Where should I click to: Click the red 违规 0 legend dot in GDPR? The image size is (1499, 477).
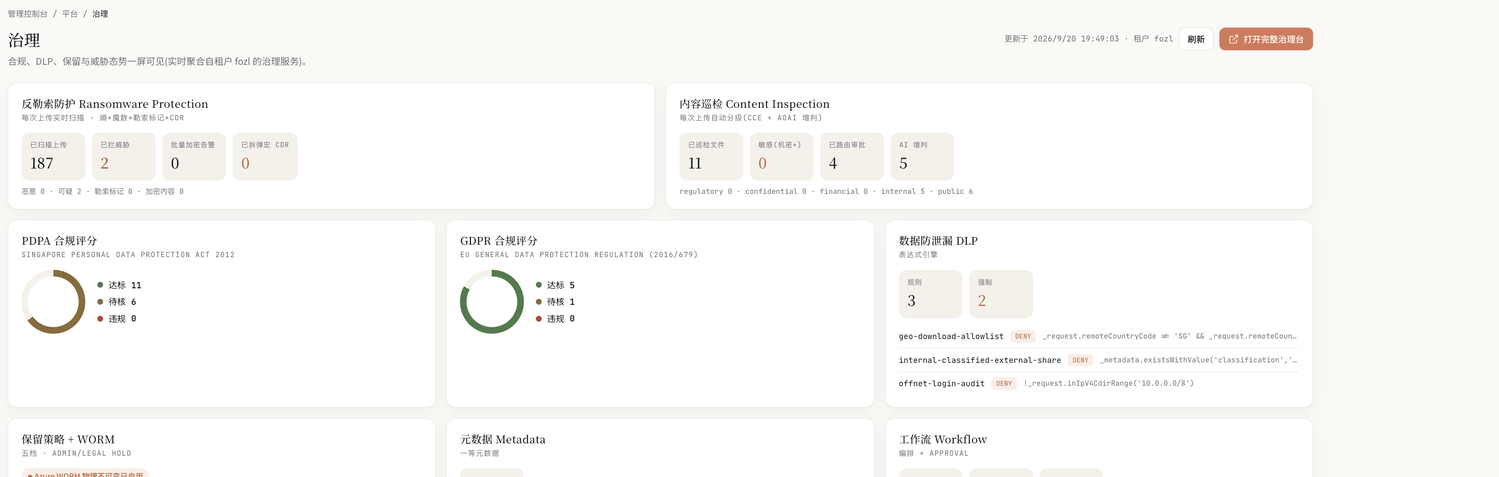coord(539,319)
